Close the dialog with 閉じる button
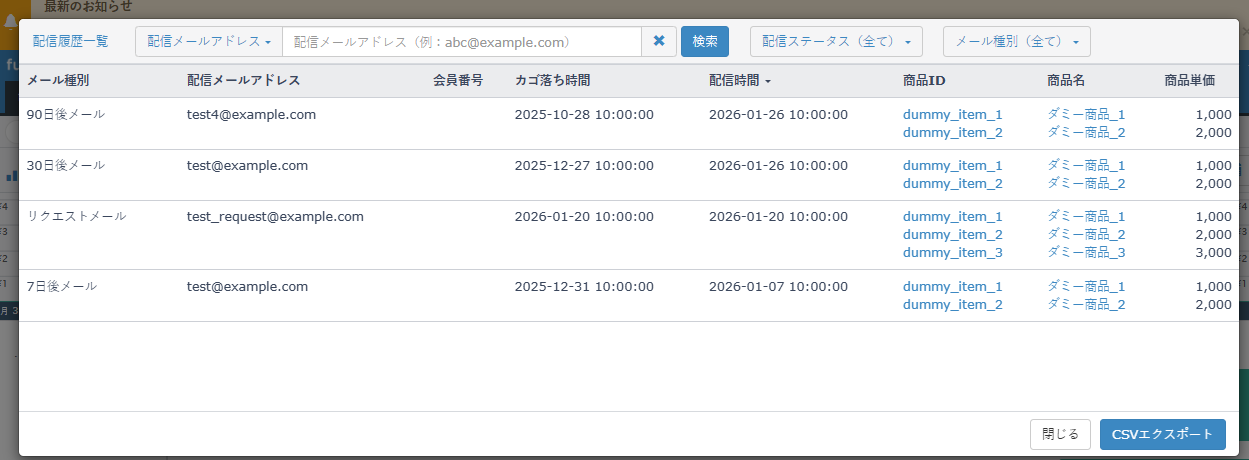This screenshot has width=1249, height=460. click(x=1060, y=434)
